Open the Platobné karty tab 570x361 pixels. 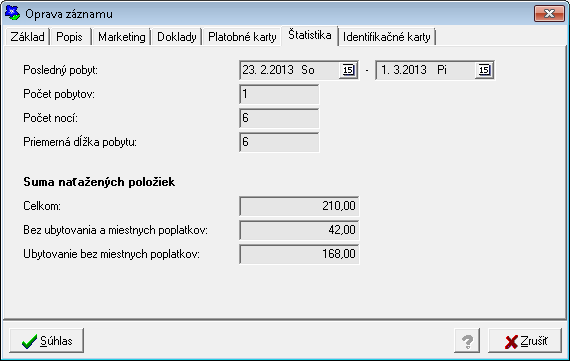(x=242, y=37)
